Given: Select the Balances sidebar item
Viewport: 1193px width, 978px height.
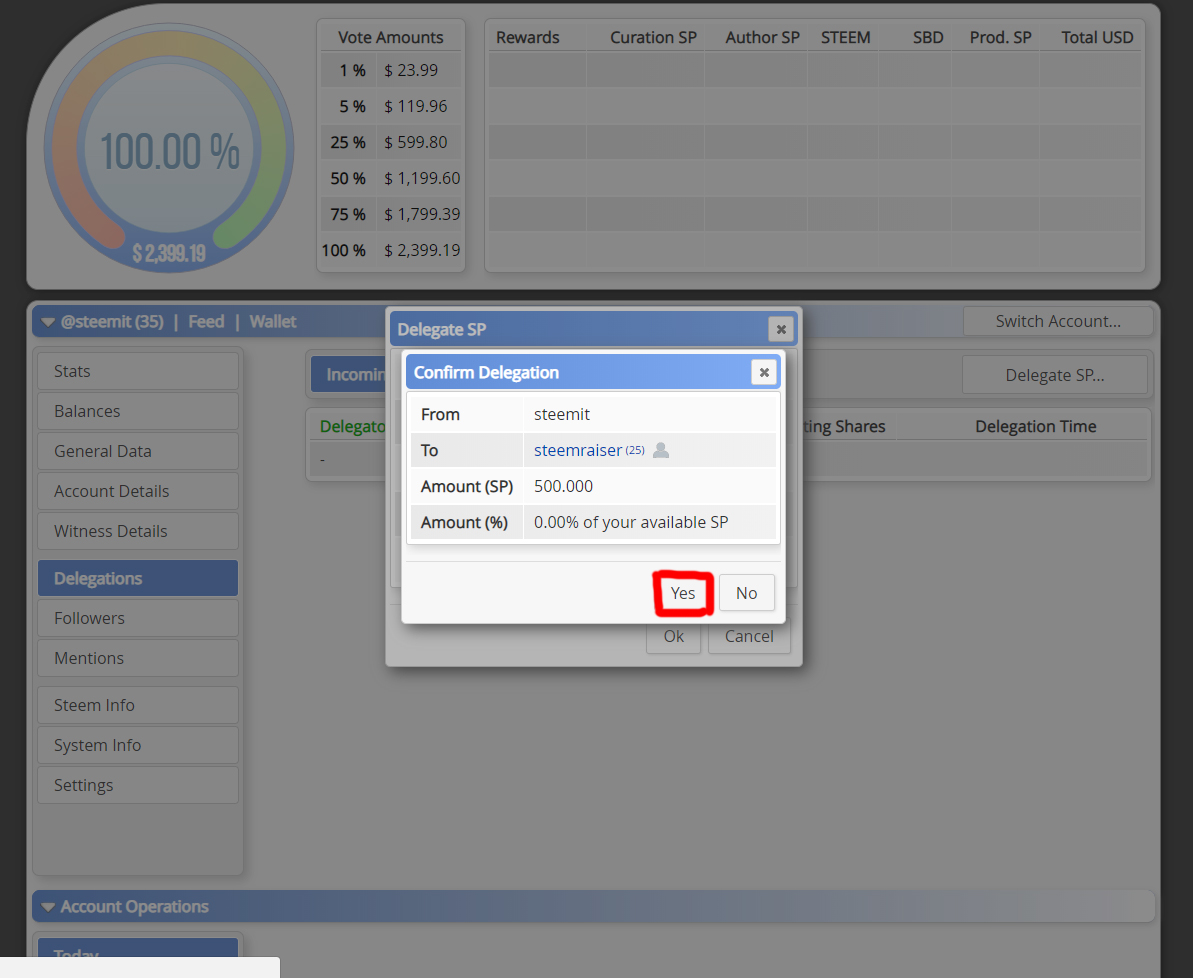Looking at the screenshot, I should point(138,411).
